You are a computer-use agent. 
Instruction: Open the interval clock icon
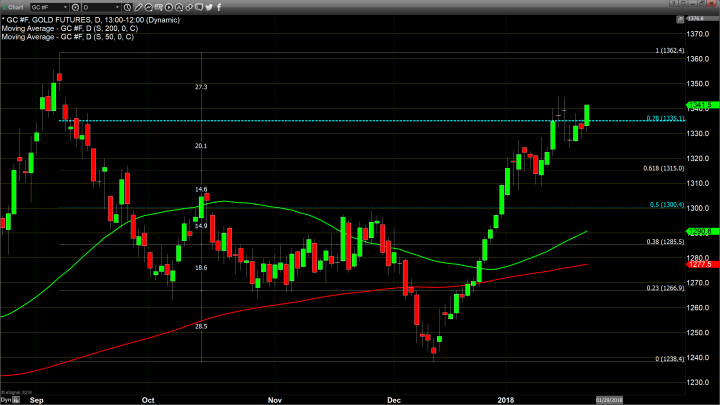coord(127,7)
